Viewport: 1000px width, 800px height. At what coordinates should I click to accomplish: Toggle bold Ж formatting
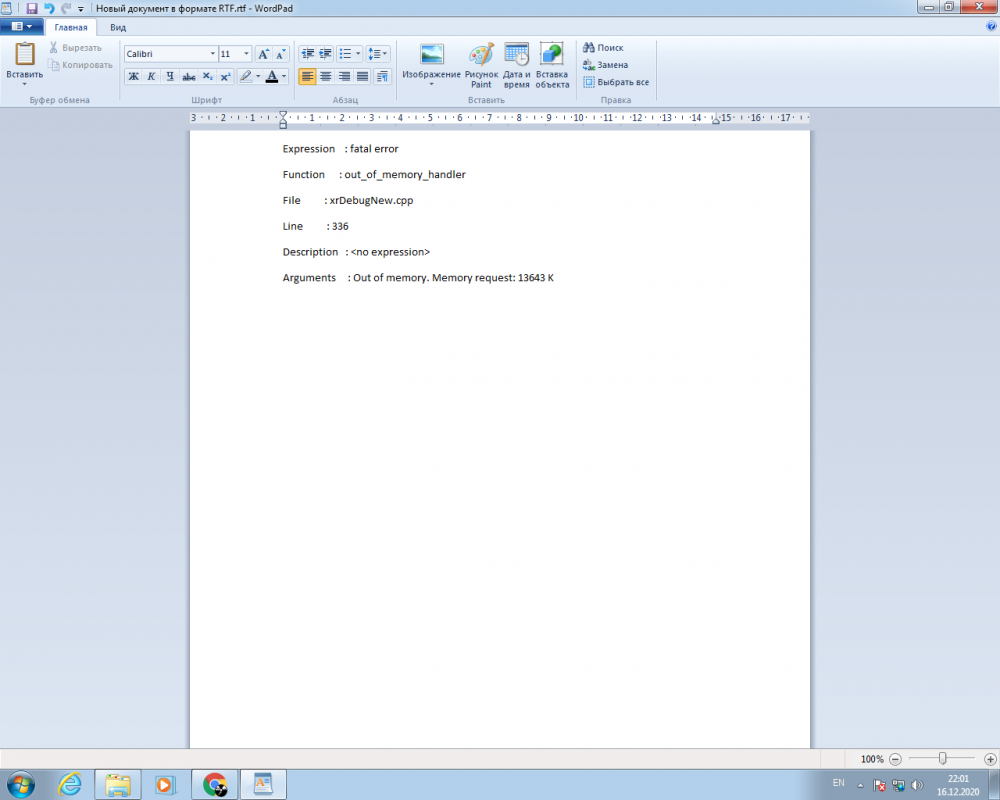(133, 77)
